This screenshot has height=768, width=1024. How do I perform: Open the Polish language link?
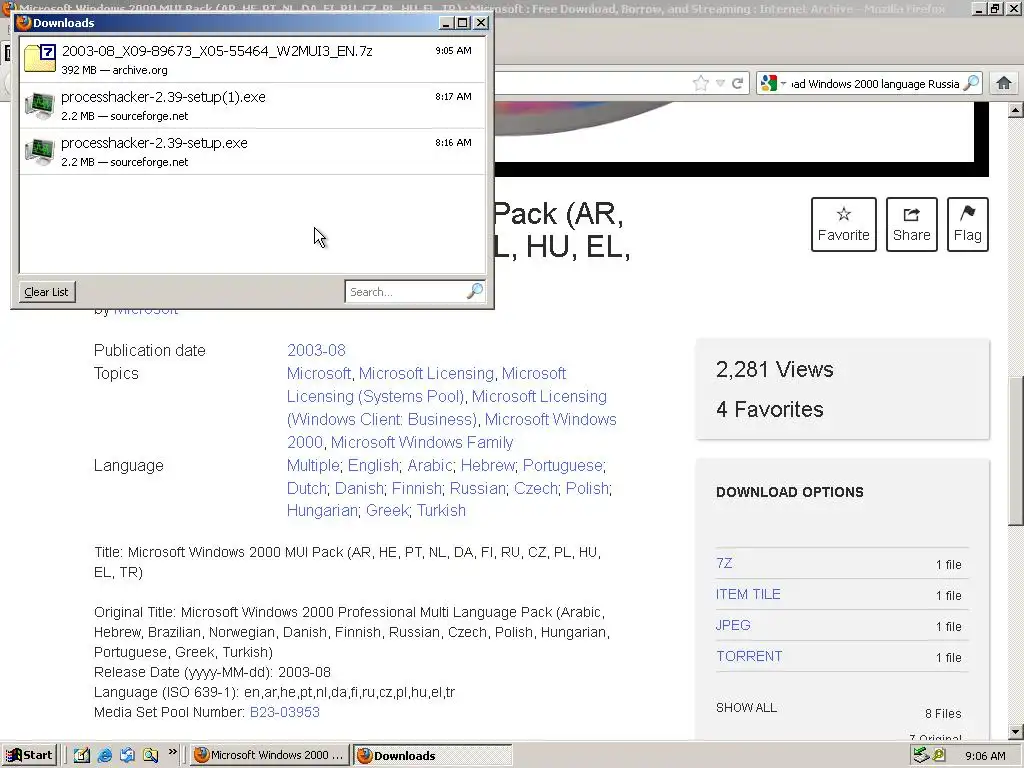pyautogui.click(x=587, y=488)
